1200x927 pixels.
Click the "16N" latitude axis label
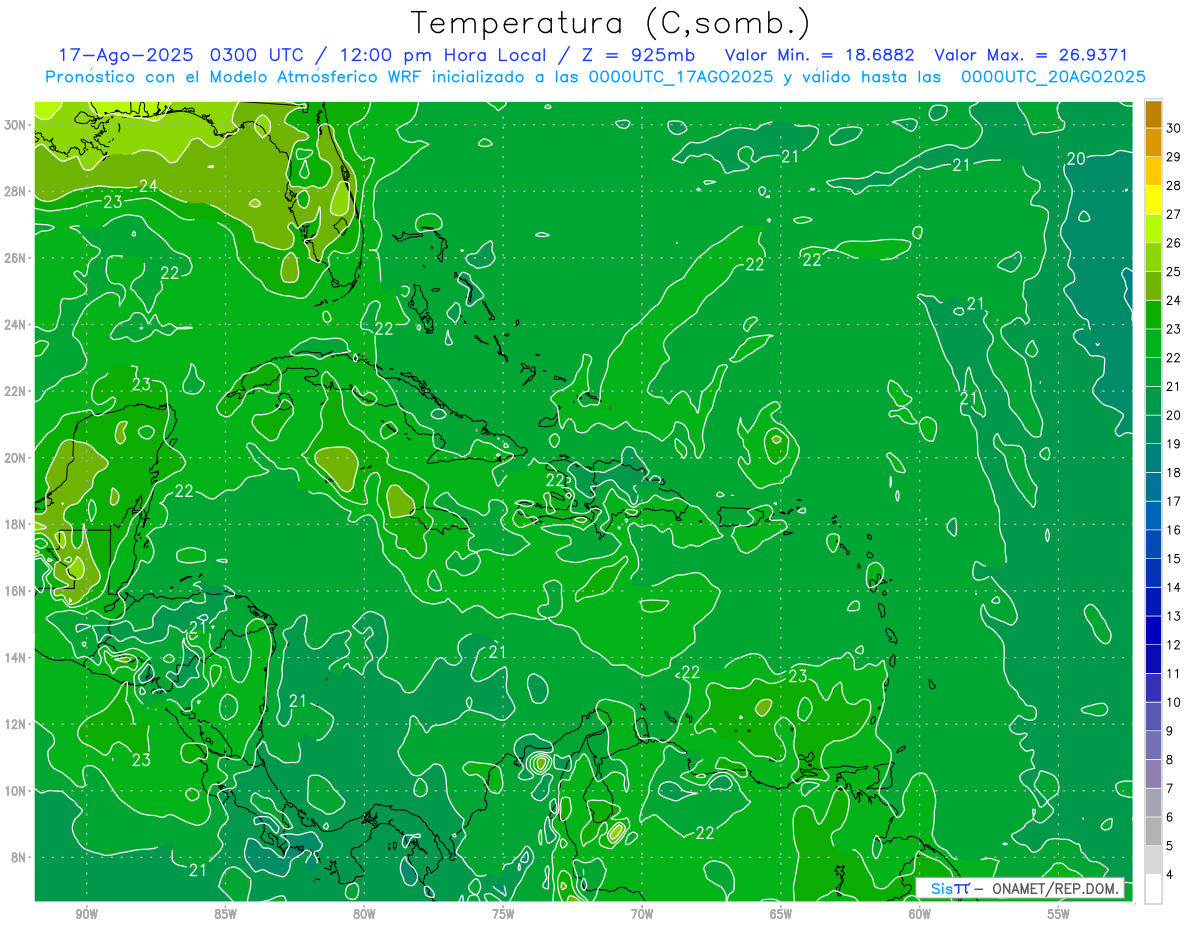point(17,591)
